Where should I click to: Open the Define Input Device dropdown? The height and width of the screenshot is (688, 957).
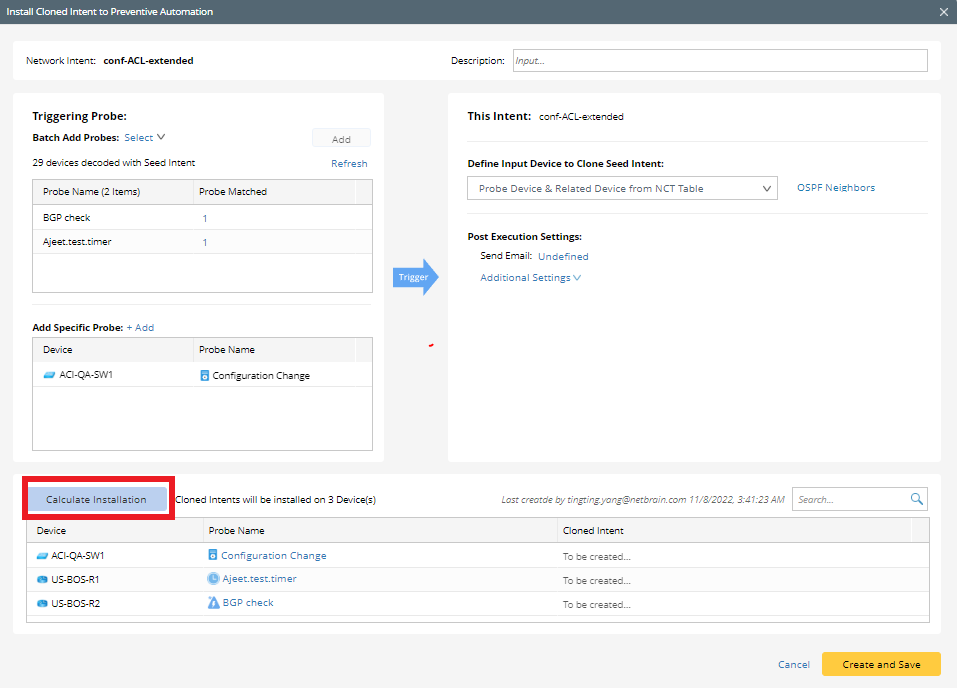pos(622,187)
